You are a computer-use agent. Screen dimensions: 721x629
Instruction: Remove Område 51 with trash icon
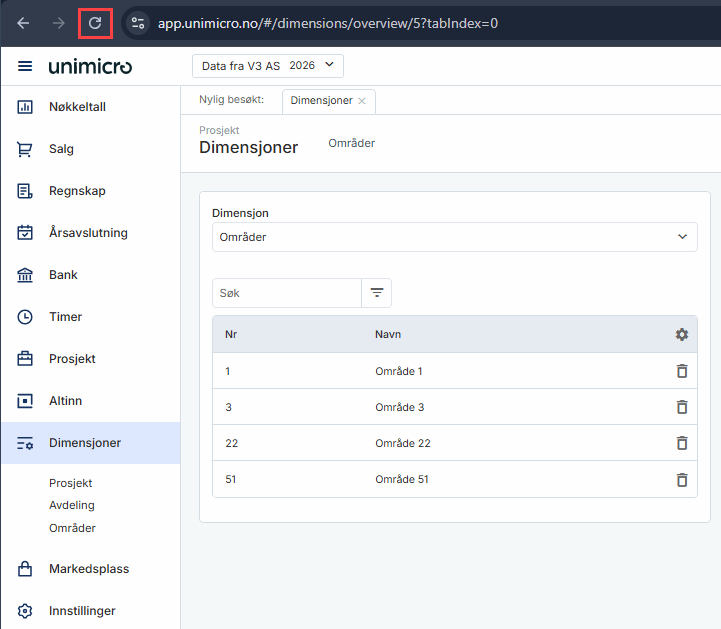click(x=682, y=479)
